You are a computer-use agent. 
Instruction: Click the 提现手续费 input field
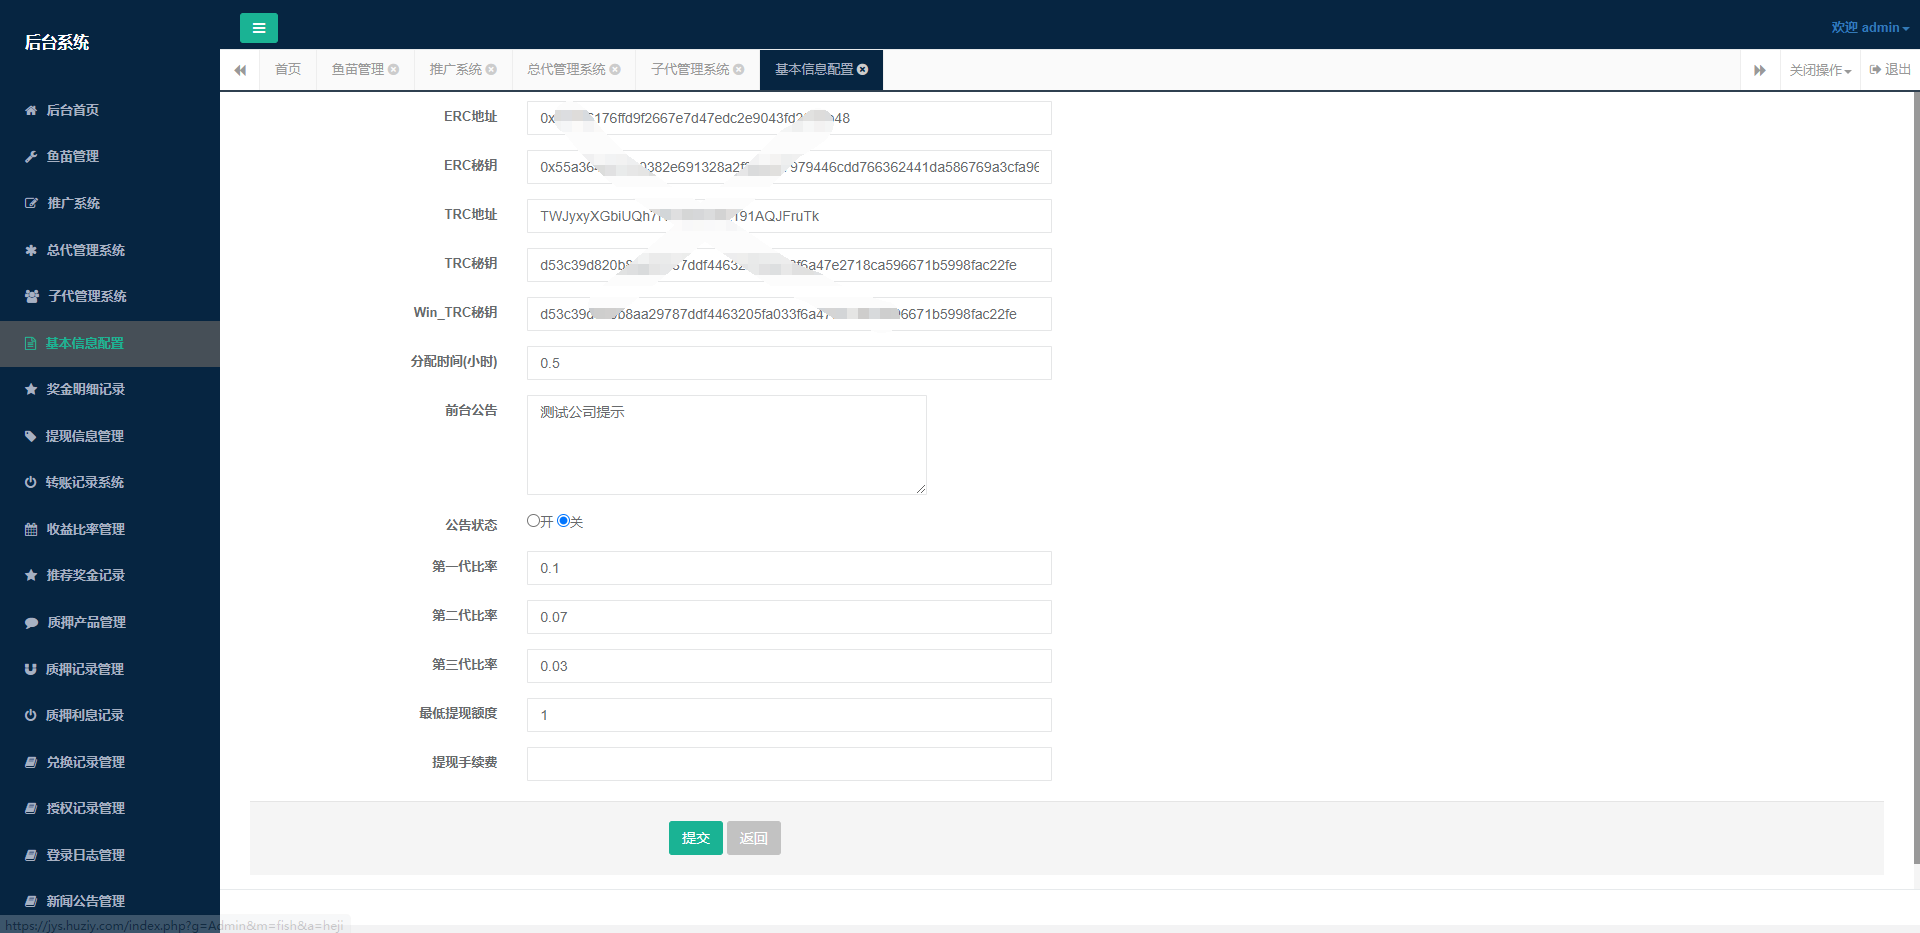(788, 764)
